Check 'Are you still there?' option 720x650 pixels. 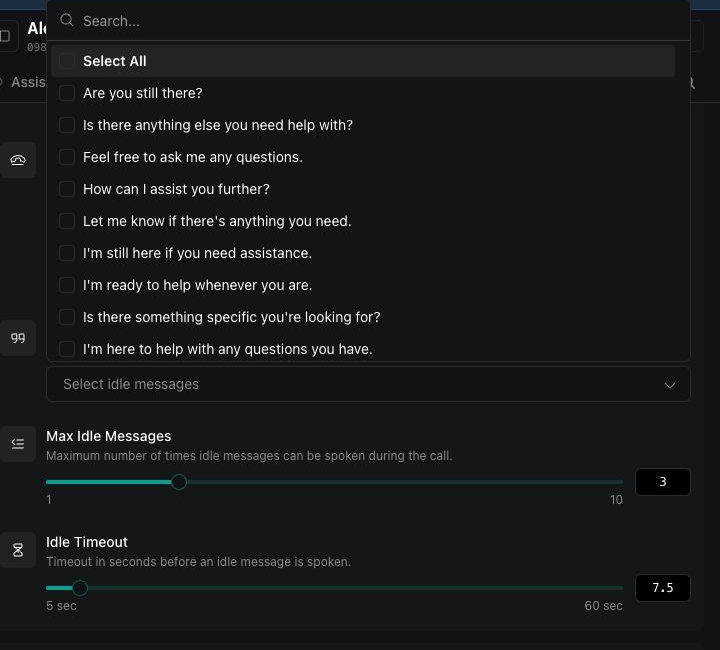tap(67, 93)
